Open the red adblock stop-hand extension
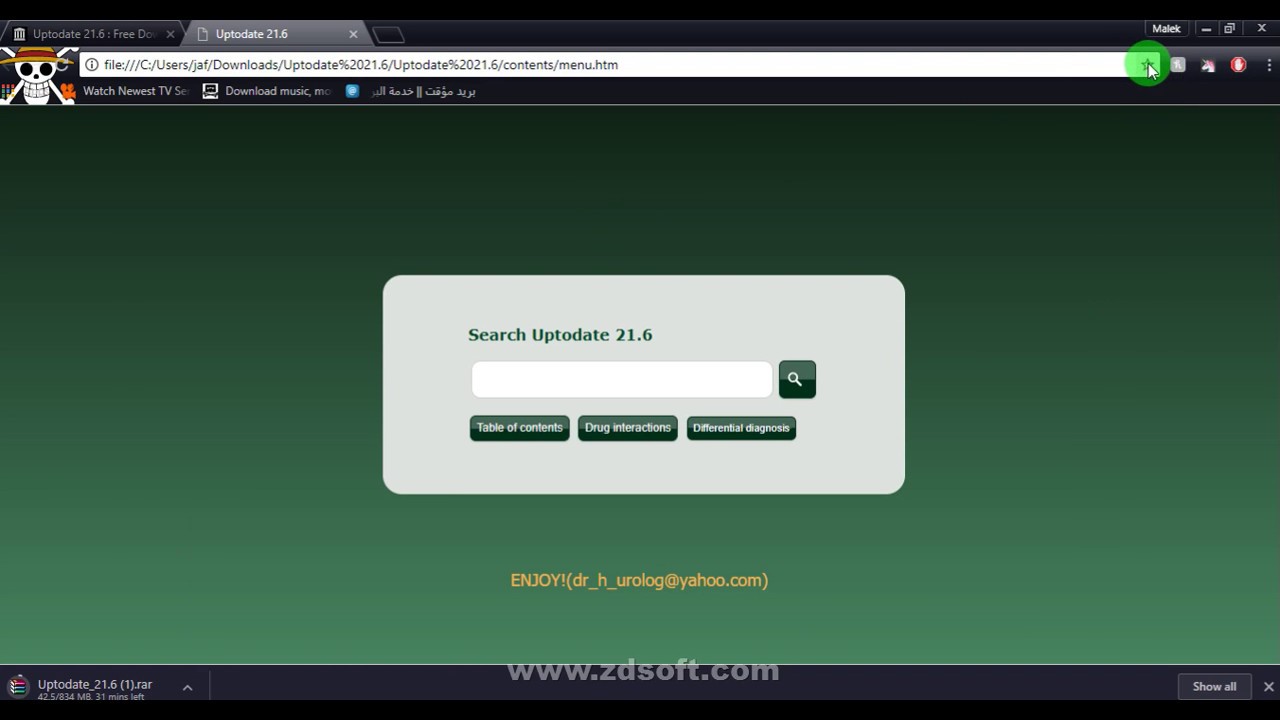Viewport: 1280px width, 720px height. tap(1238, 65)
